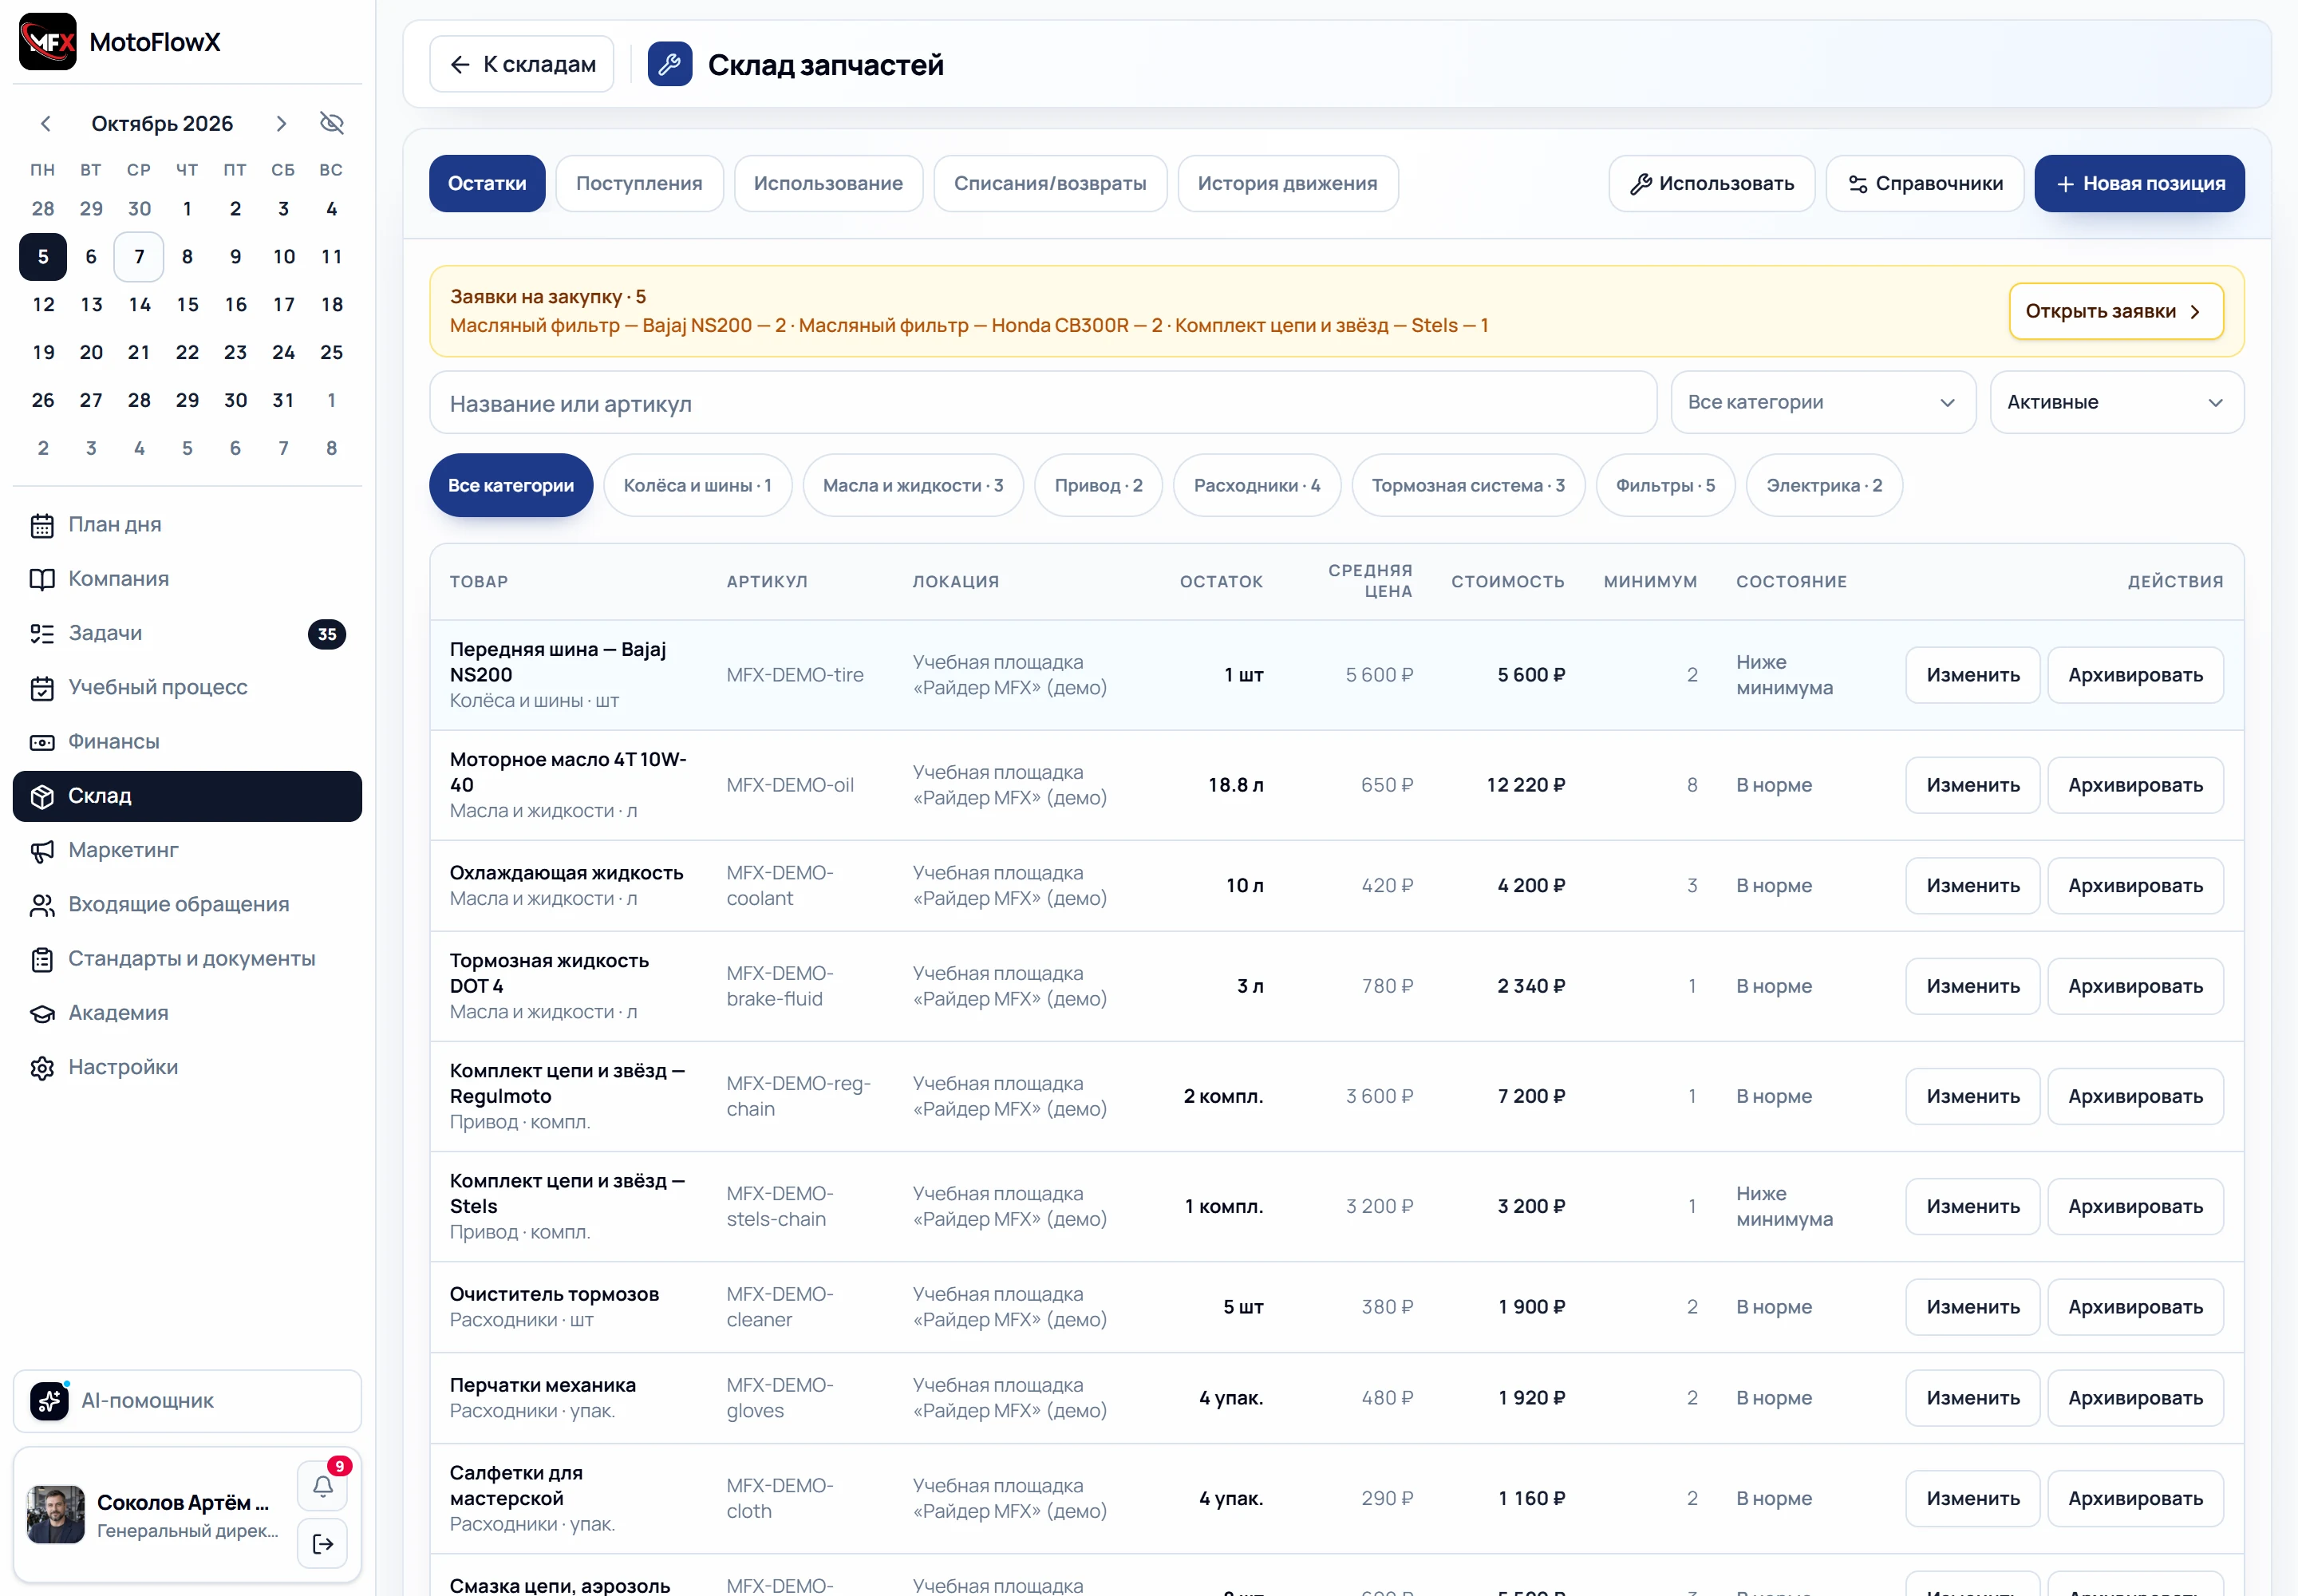Image resolution: width=2298 pixels, height=1596 pixels.
Task: Click Открыть заявки button
Action: click(x=2116, y=311)
